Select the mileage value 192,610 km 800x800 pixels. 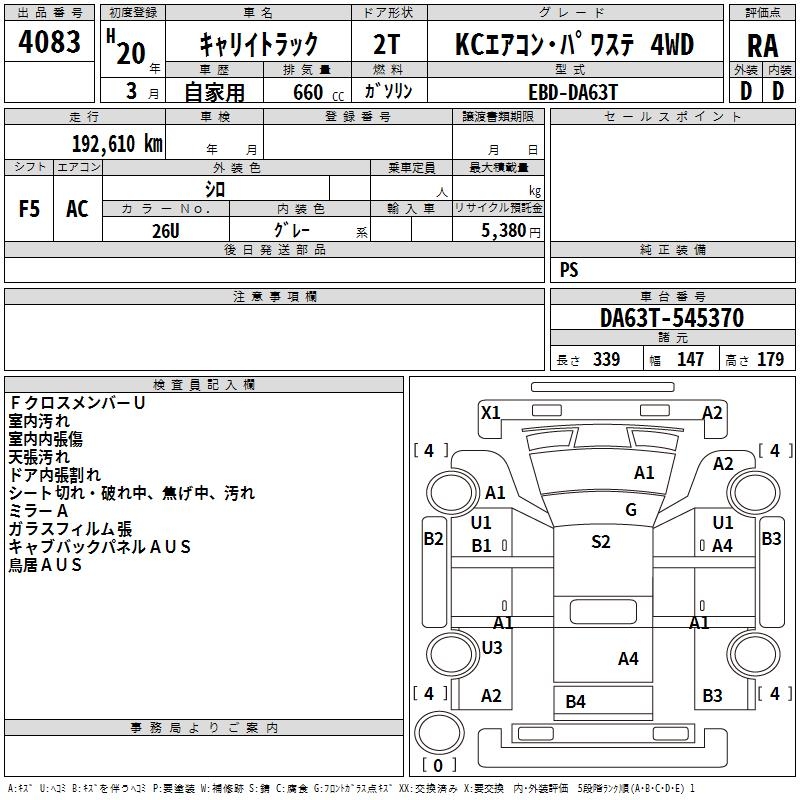(x=117, y=143)
